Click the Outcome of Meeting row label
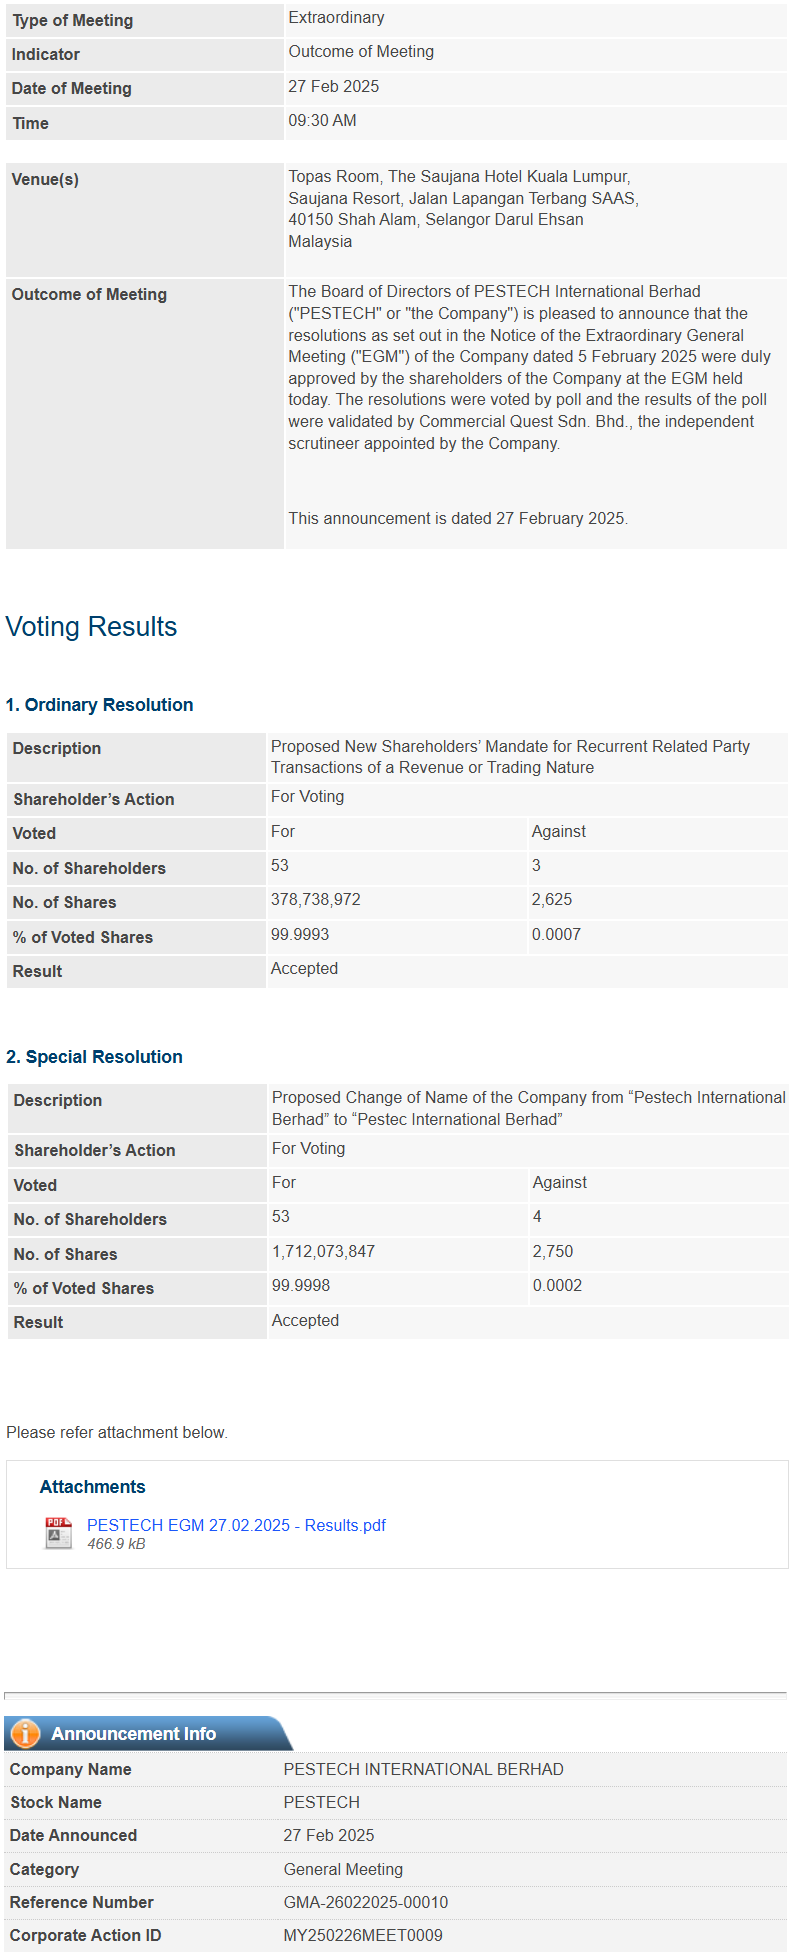Image resolution: width=789 pixels, height=1952 pixels. 89,295
